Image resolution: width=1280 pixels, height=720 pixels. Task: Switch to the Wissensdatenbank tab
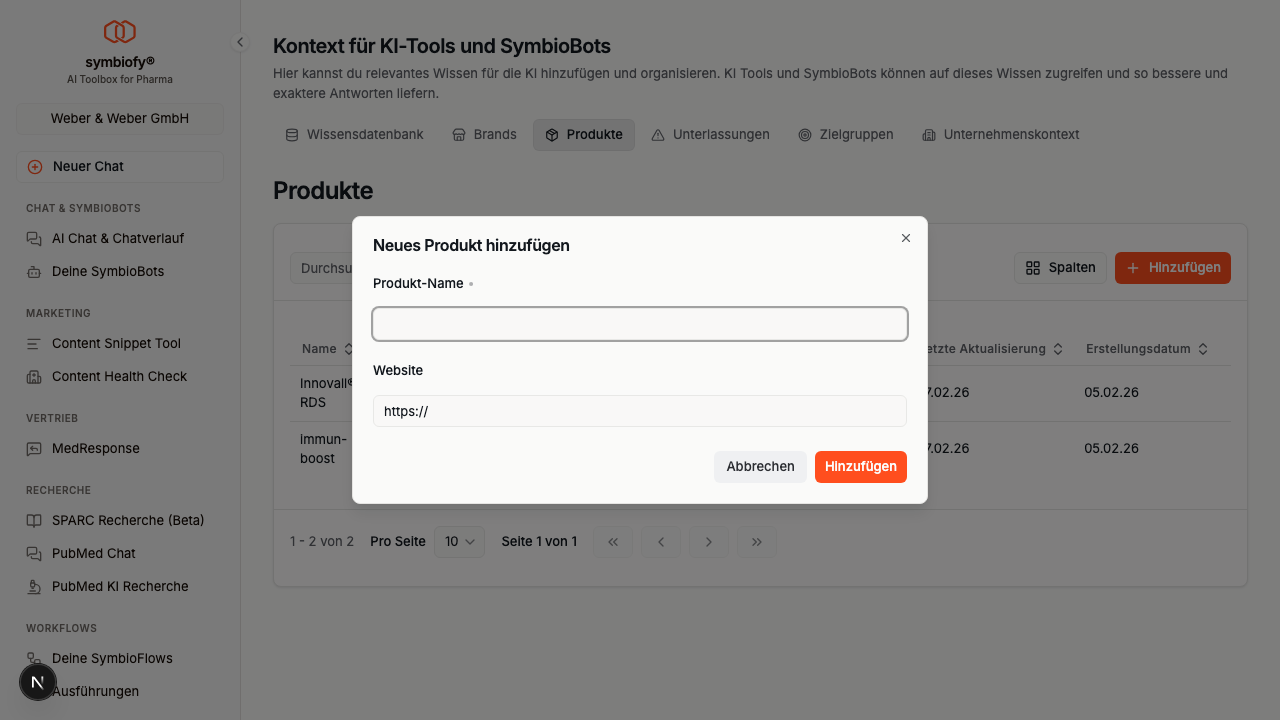pyautogui.click(x=354, y=134)
